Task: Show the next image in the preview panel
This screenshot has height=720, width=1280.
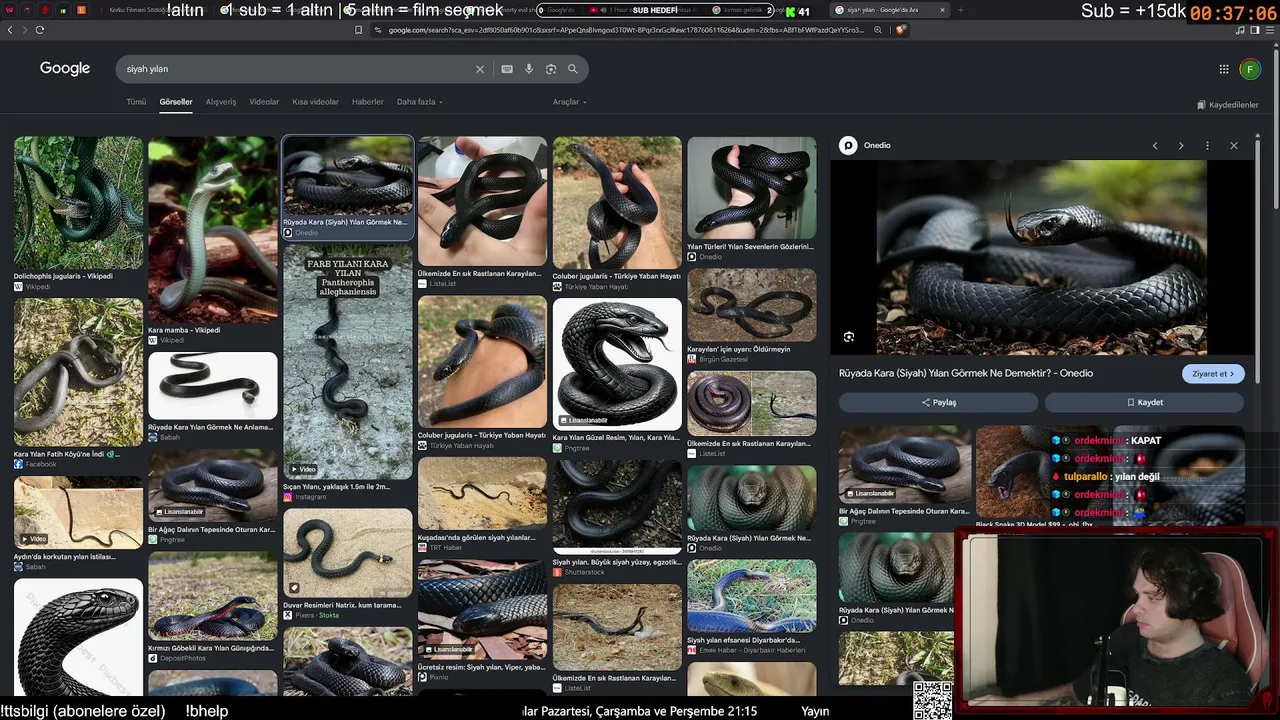Action: [x=1181, y=146]
